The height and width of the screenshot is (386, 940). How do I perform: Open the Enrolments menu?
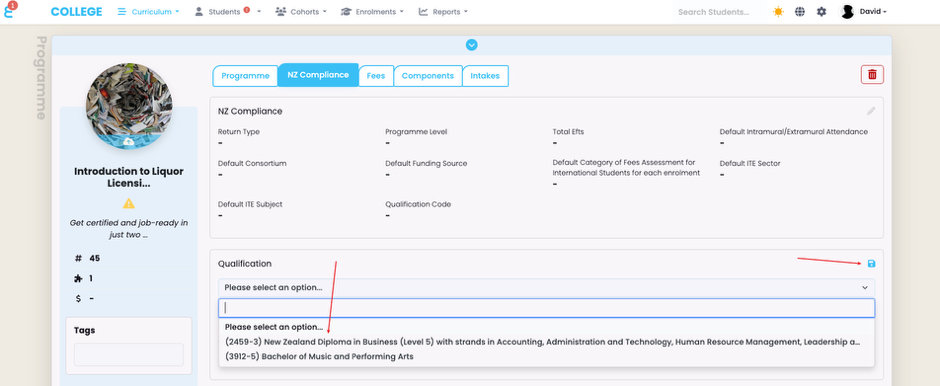pos(372,12)
